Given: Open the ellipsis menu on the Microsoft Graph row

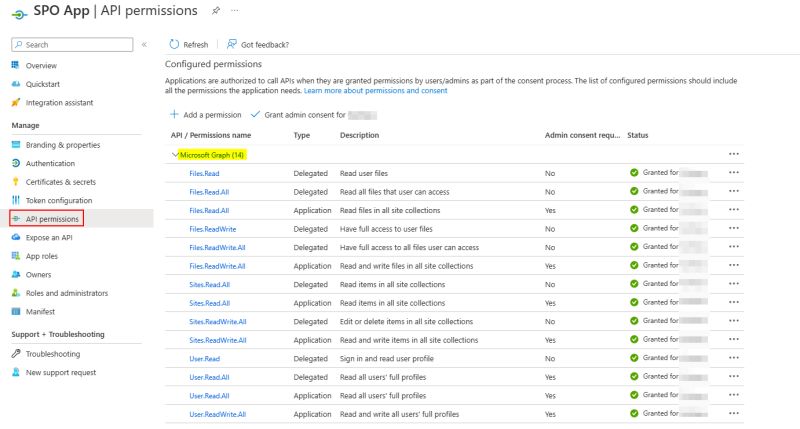Looking at the screenshot, I should (734, 154).
